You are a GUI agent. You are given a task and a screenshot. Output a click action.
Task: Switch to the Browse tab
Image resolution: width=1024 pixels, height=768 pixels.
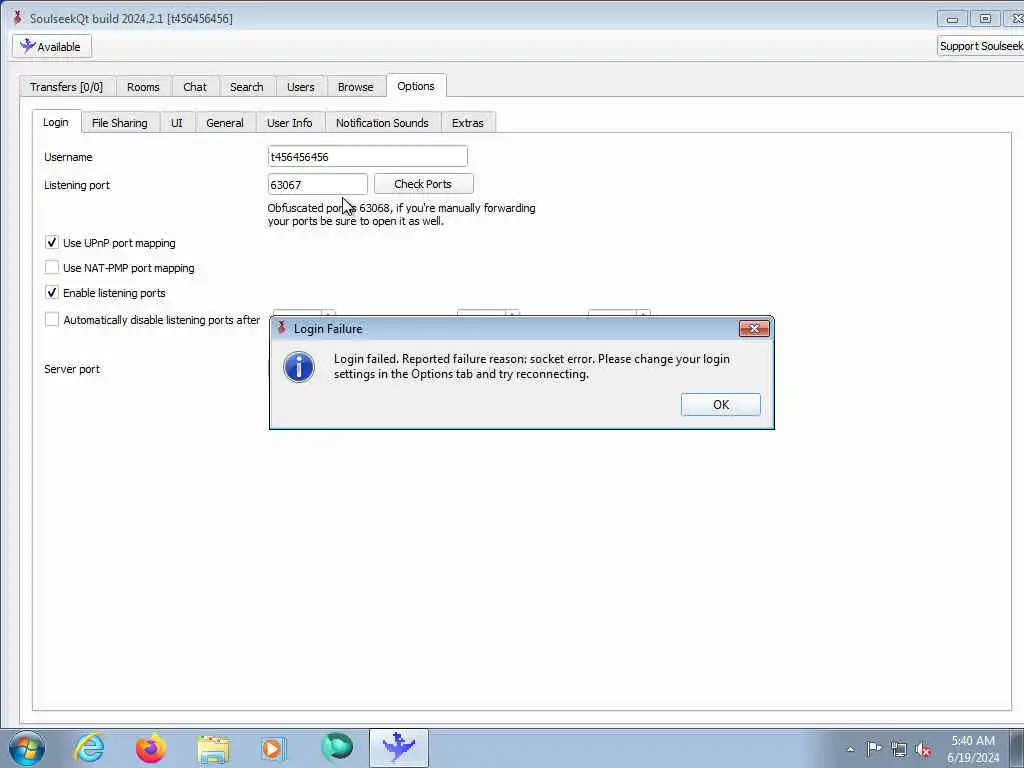355,87
